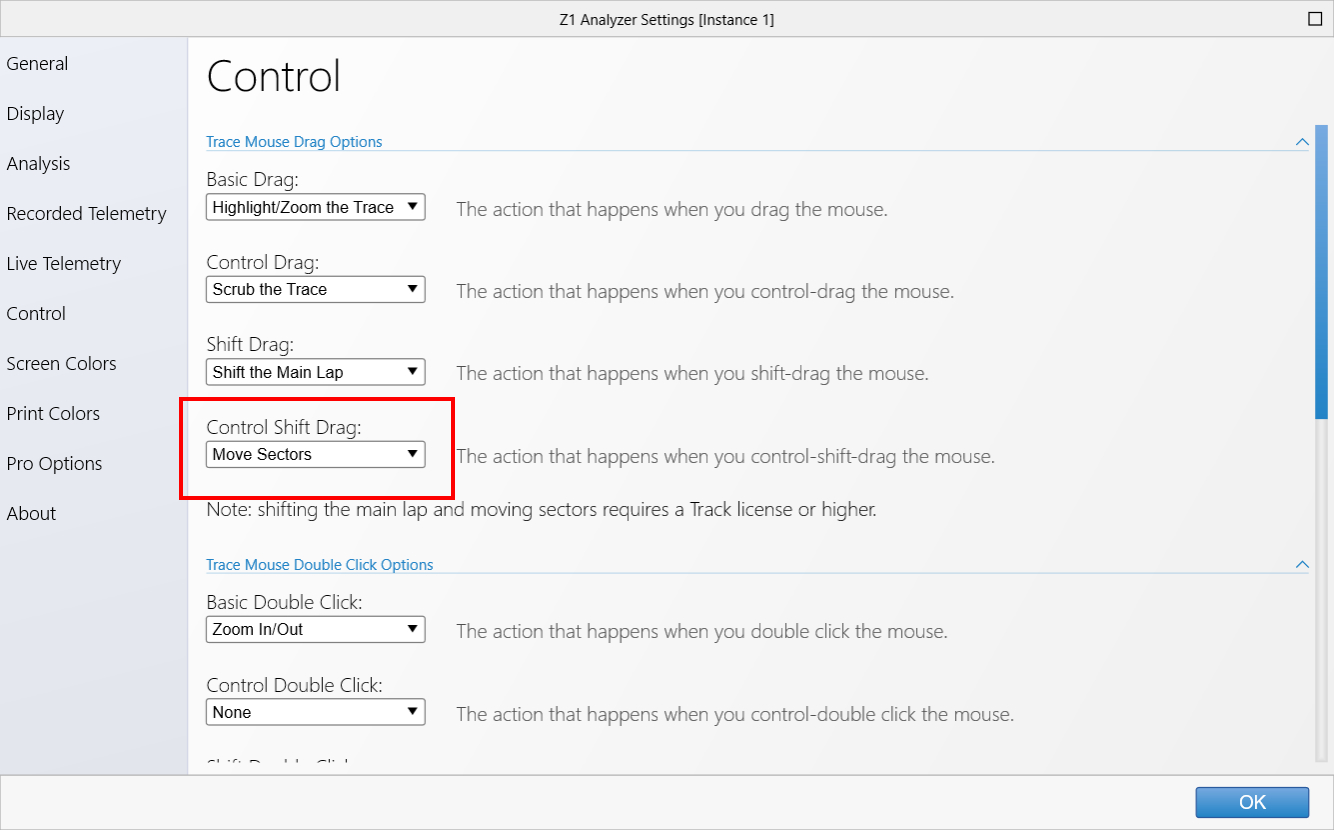Viewport: 1334px width, 830px height.
Task: Open the Control Drag dropdown
Action: 316,289
